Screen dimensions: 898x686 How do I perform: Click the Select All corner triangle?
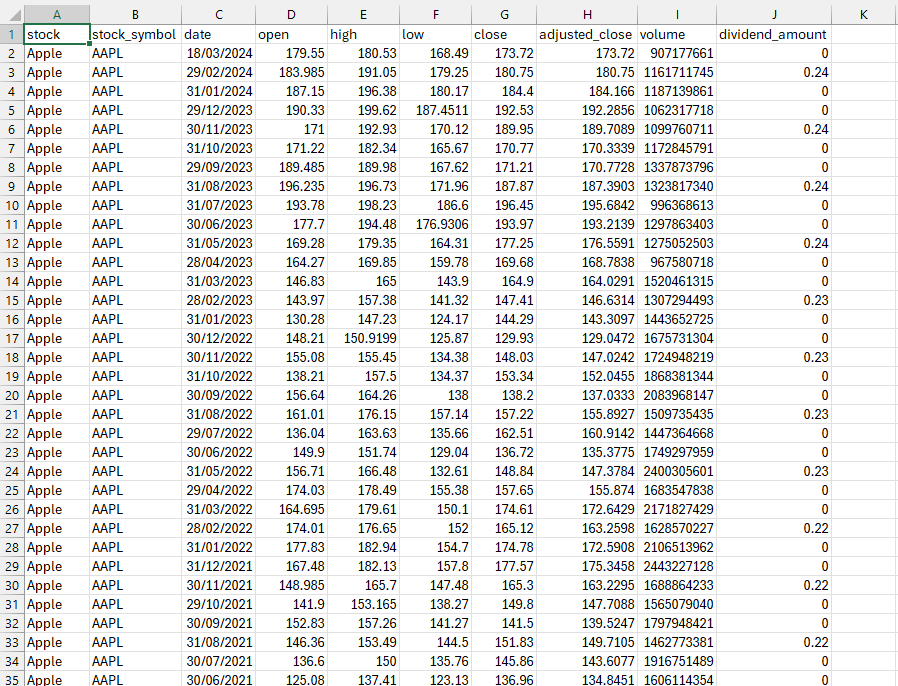[13, 15]
